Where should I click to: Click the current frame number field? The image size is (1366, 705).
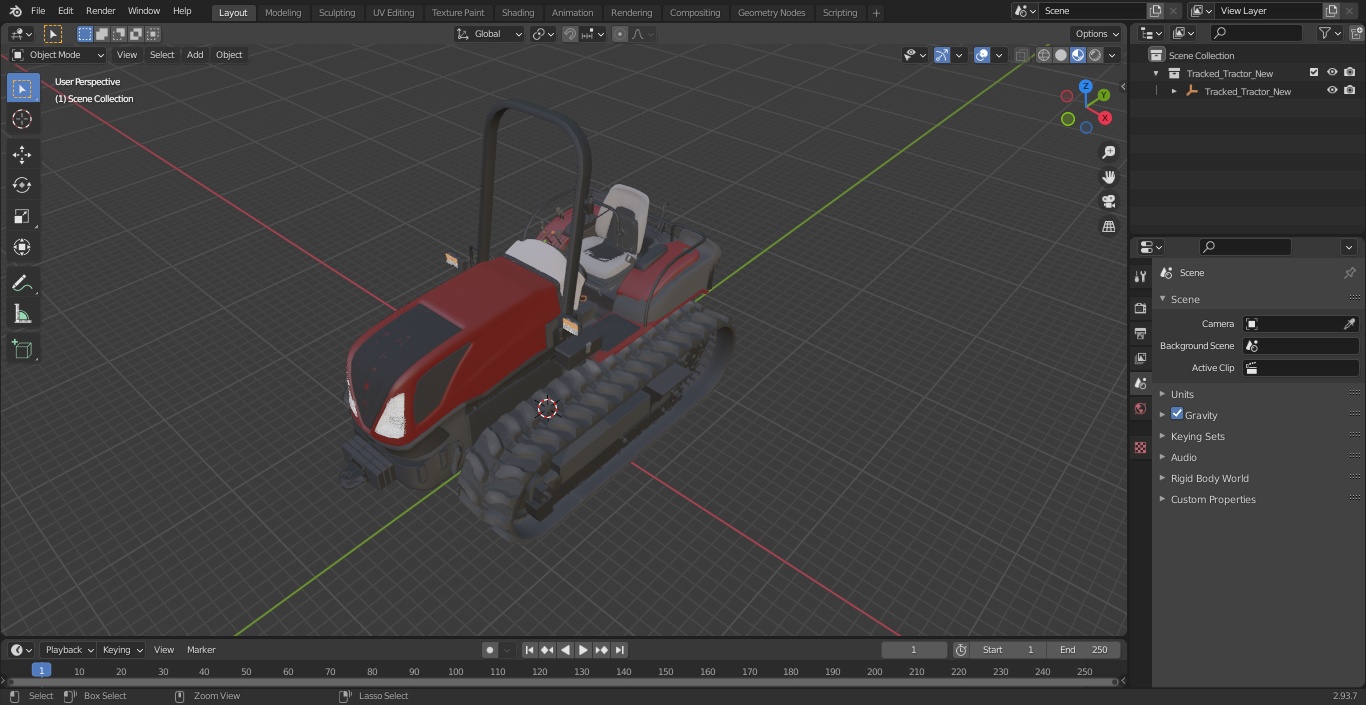913,650
